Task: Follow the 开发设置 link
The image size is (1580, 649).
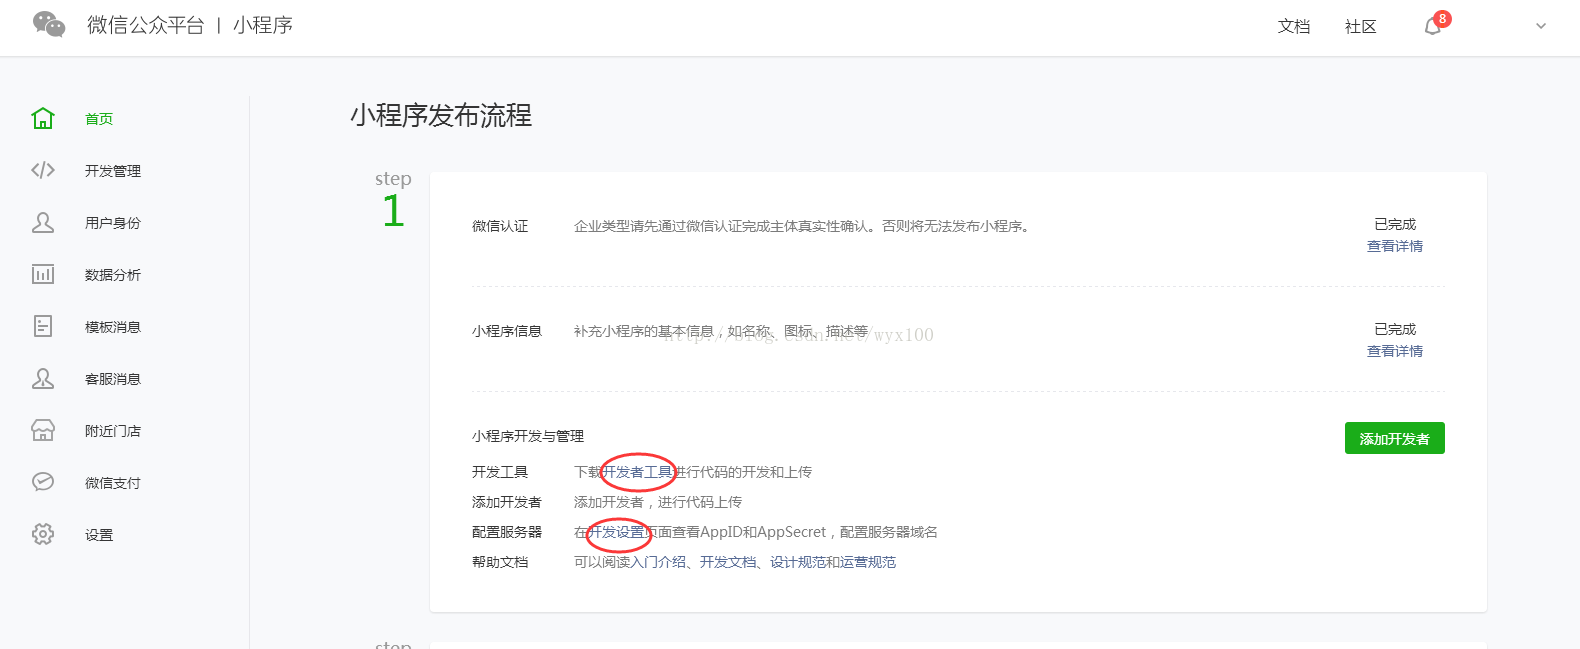Action: click(616, 532)
